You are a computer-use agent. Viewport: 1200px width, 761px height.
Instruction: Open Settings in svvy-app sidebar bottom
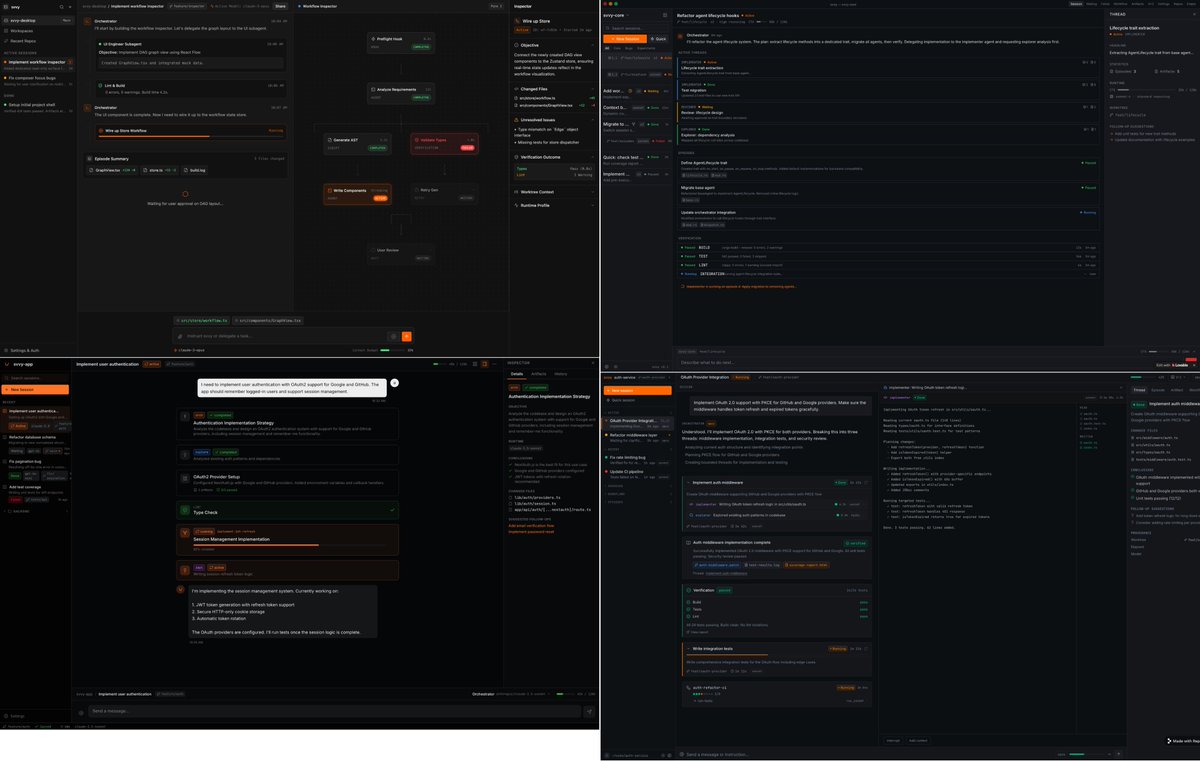14,716
